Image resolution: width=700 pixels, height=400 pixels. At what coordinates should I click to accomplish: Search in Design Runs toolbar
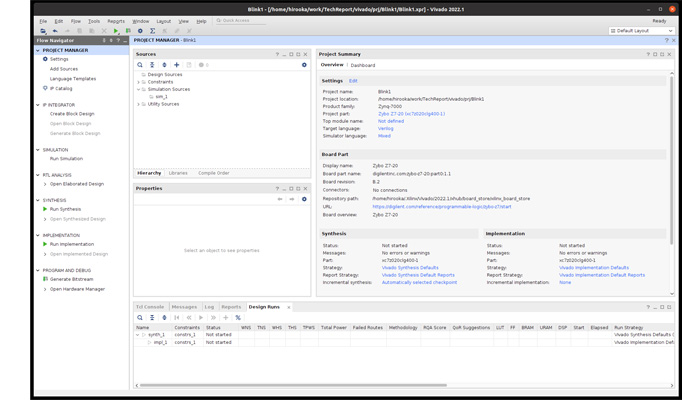click(x=140, y=317)
